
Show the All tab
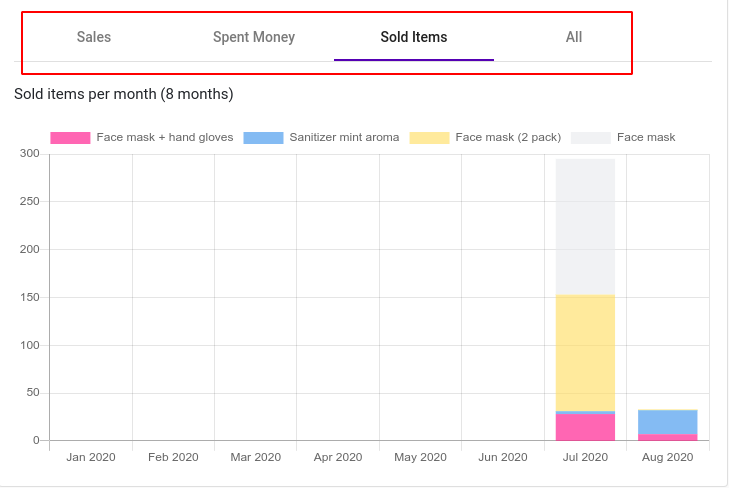(x=573, y=37)
